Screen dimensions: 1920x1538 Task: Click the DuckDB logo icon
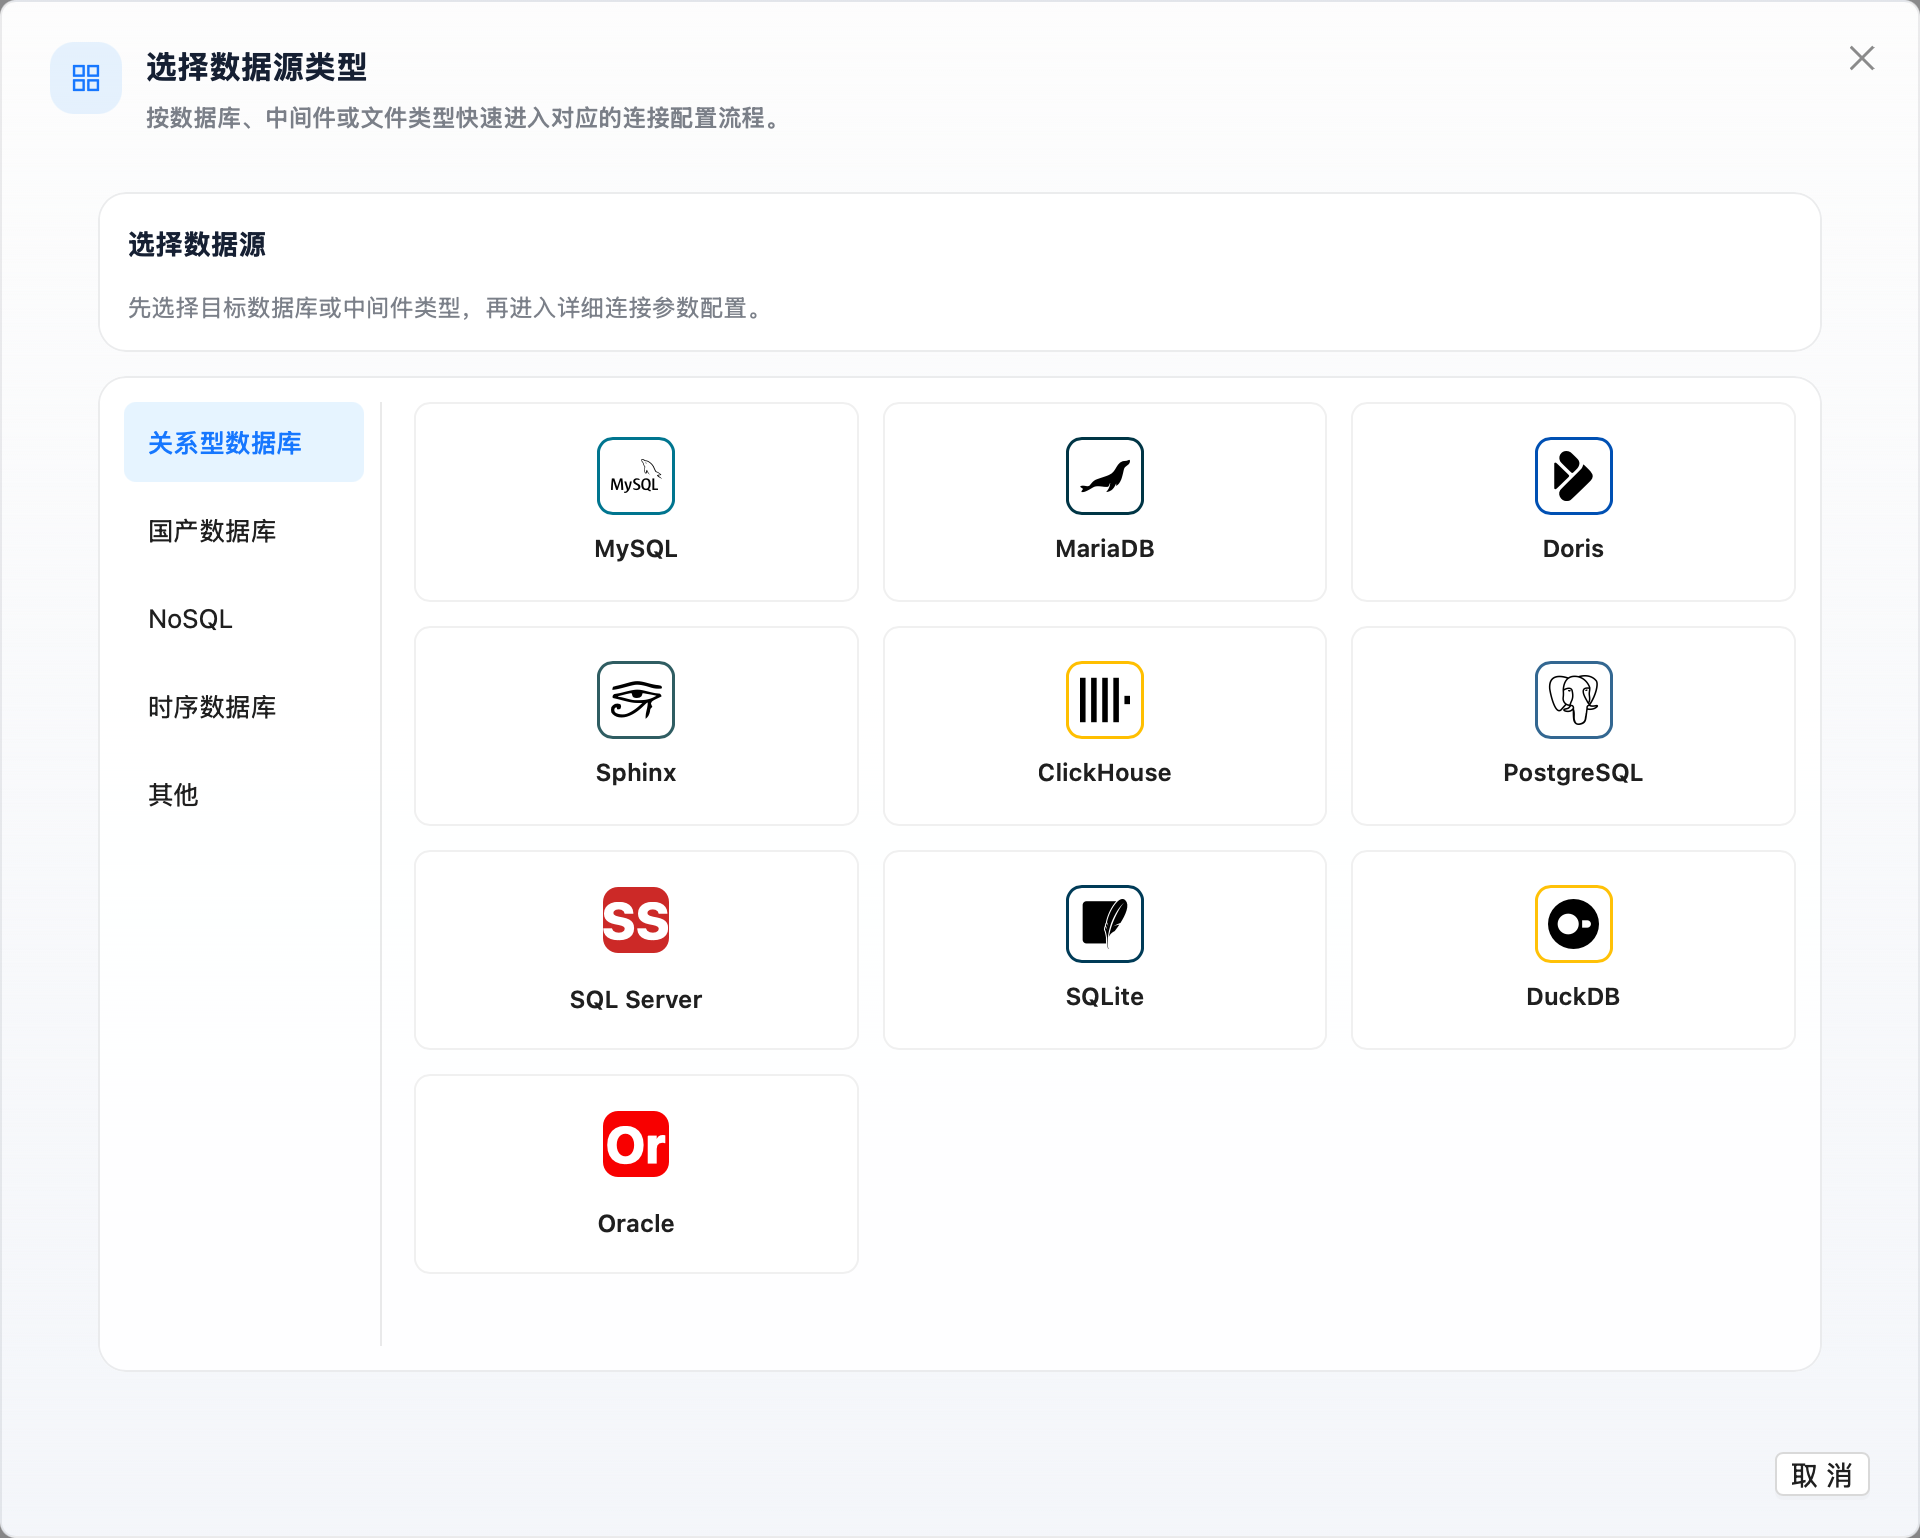(x=1573, y=924)
